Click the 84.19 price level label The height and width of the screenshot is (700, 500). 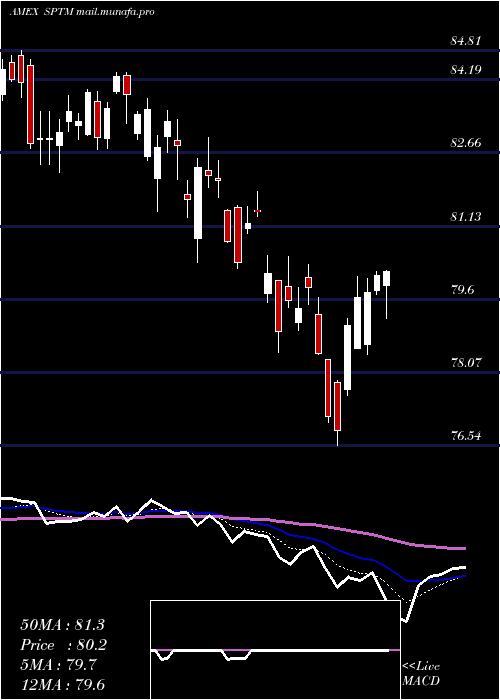pos(466,70)
